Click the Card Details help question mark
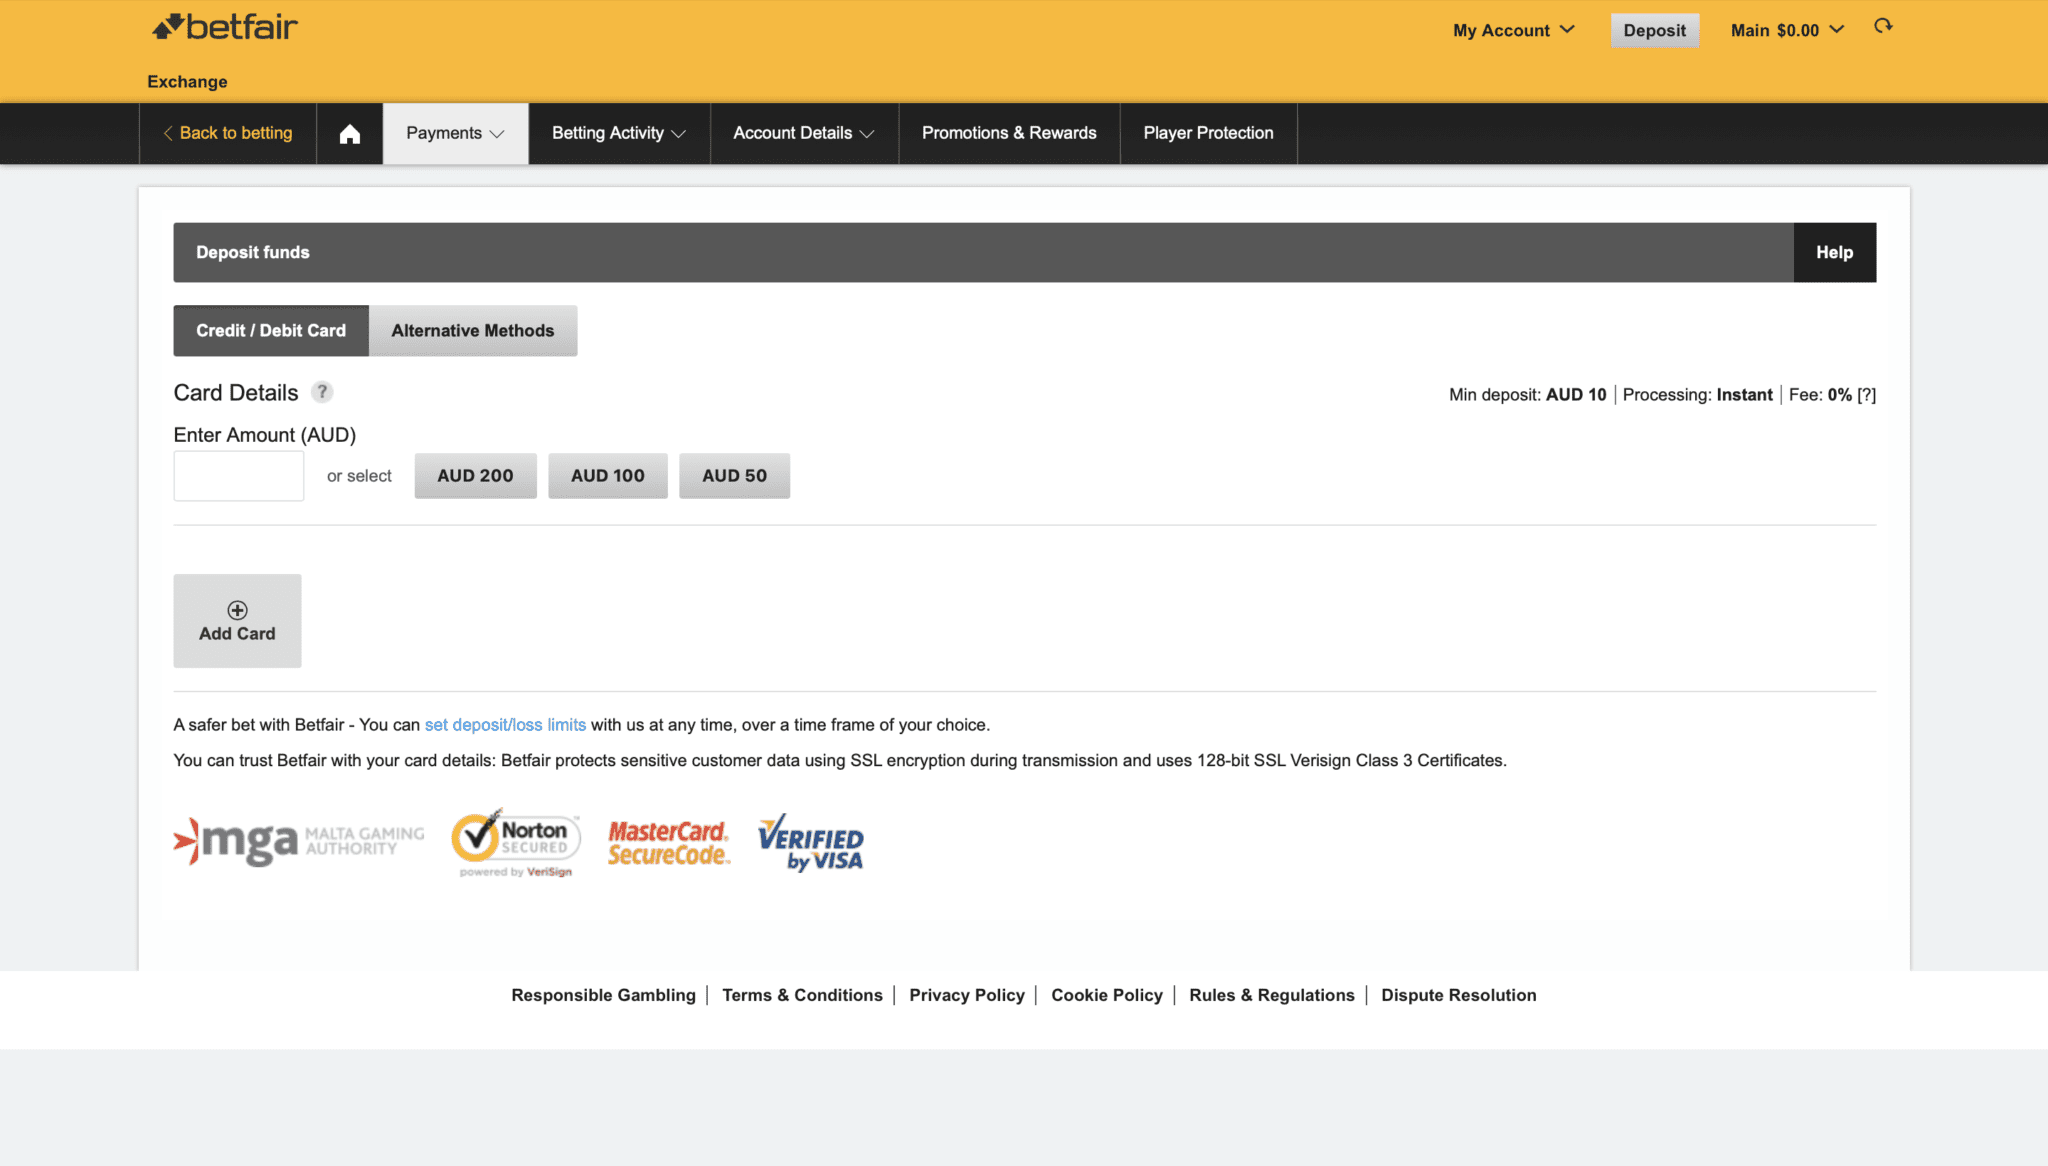This screenshot has height=1166, width=2048. pyautogui.click(x=322, y=392)
